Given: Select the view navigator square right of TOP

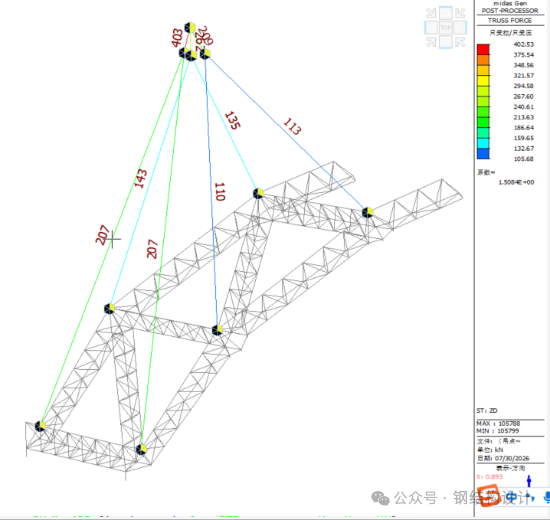Looking at the screenshot, I should click(460, 28).
